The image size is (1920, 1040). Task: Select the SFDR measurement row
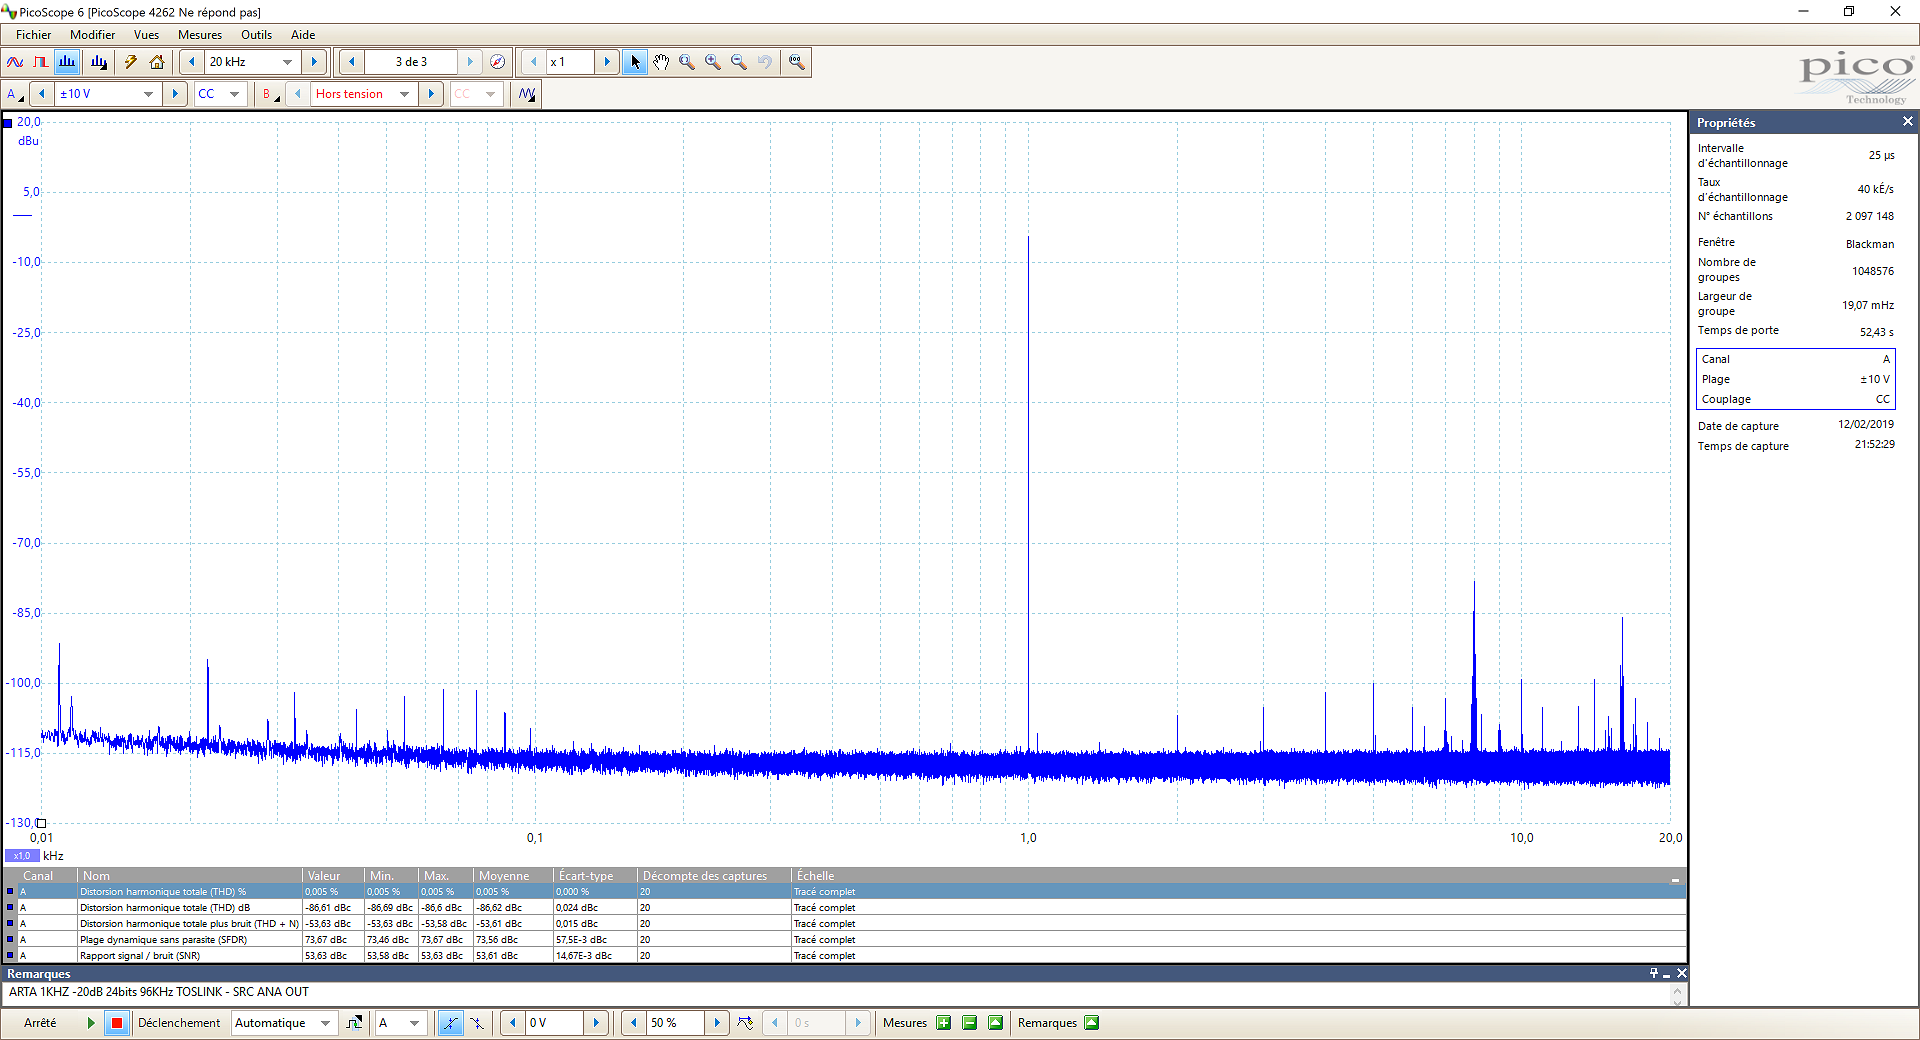coord(844,940)
